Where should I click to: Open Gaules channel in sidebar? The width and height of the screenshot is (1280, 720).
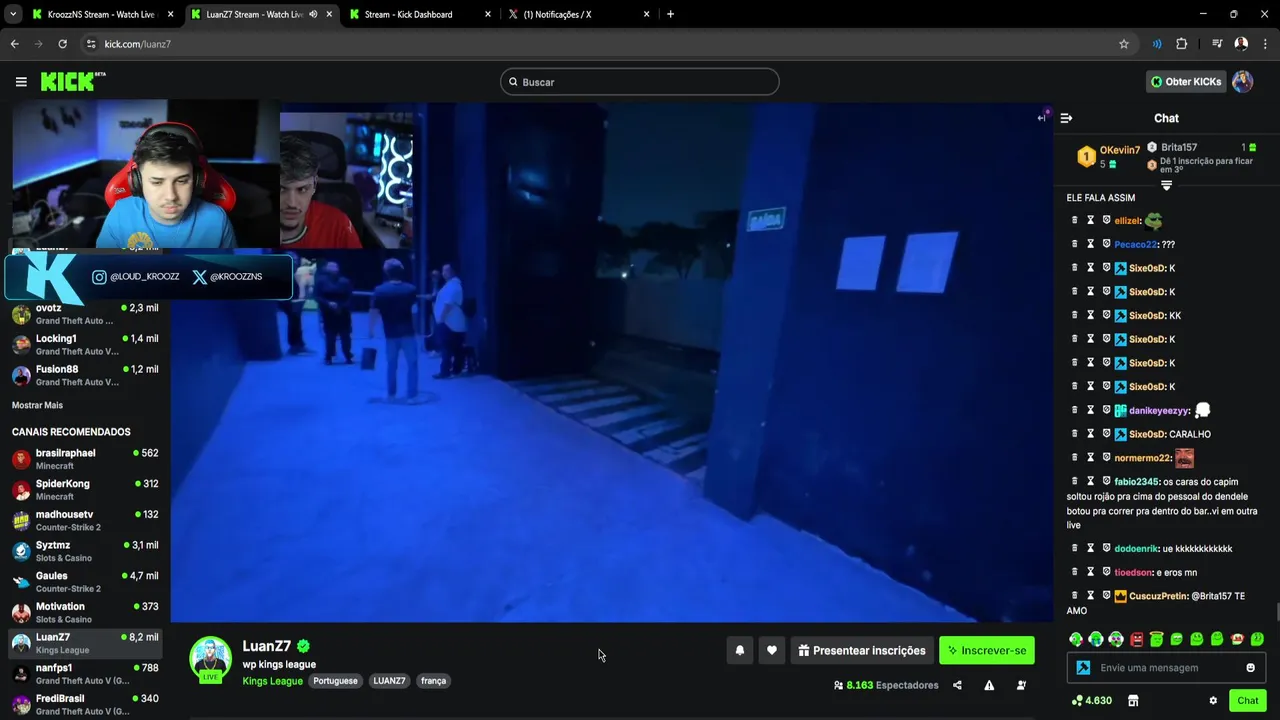coord(85,581)
